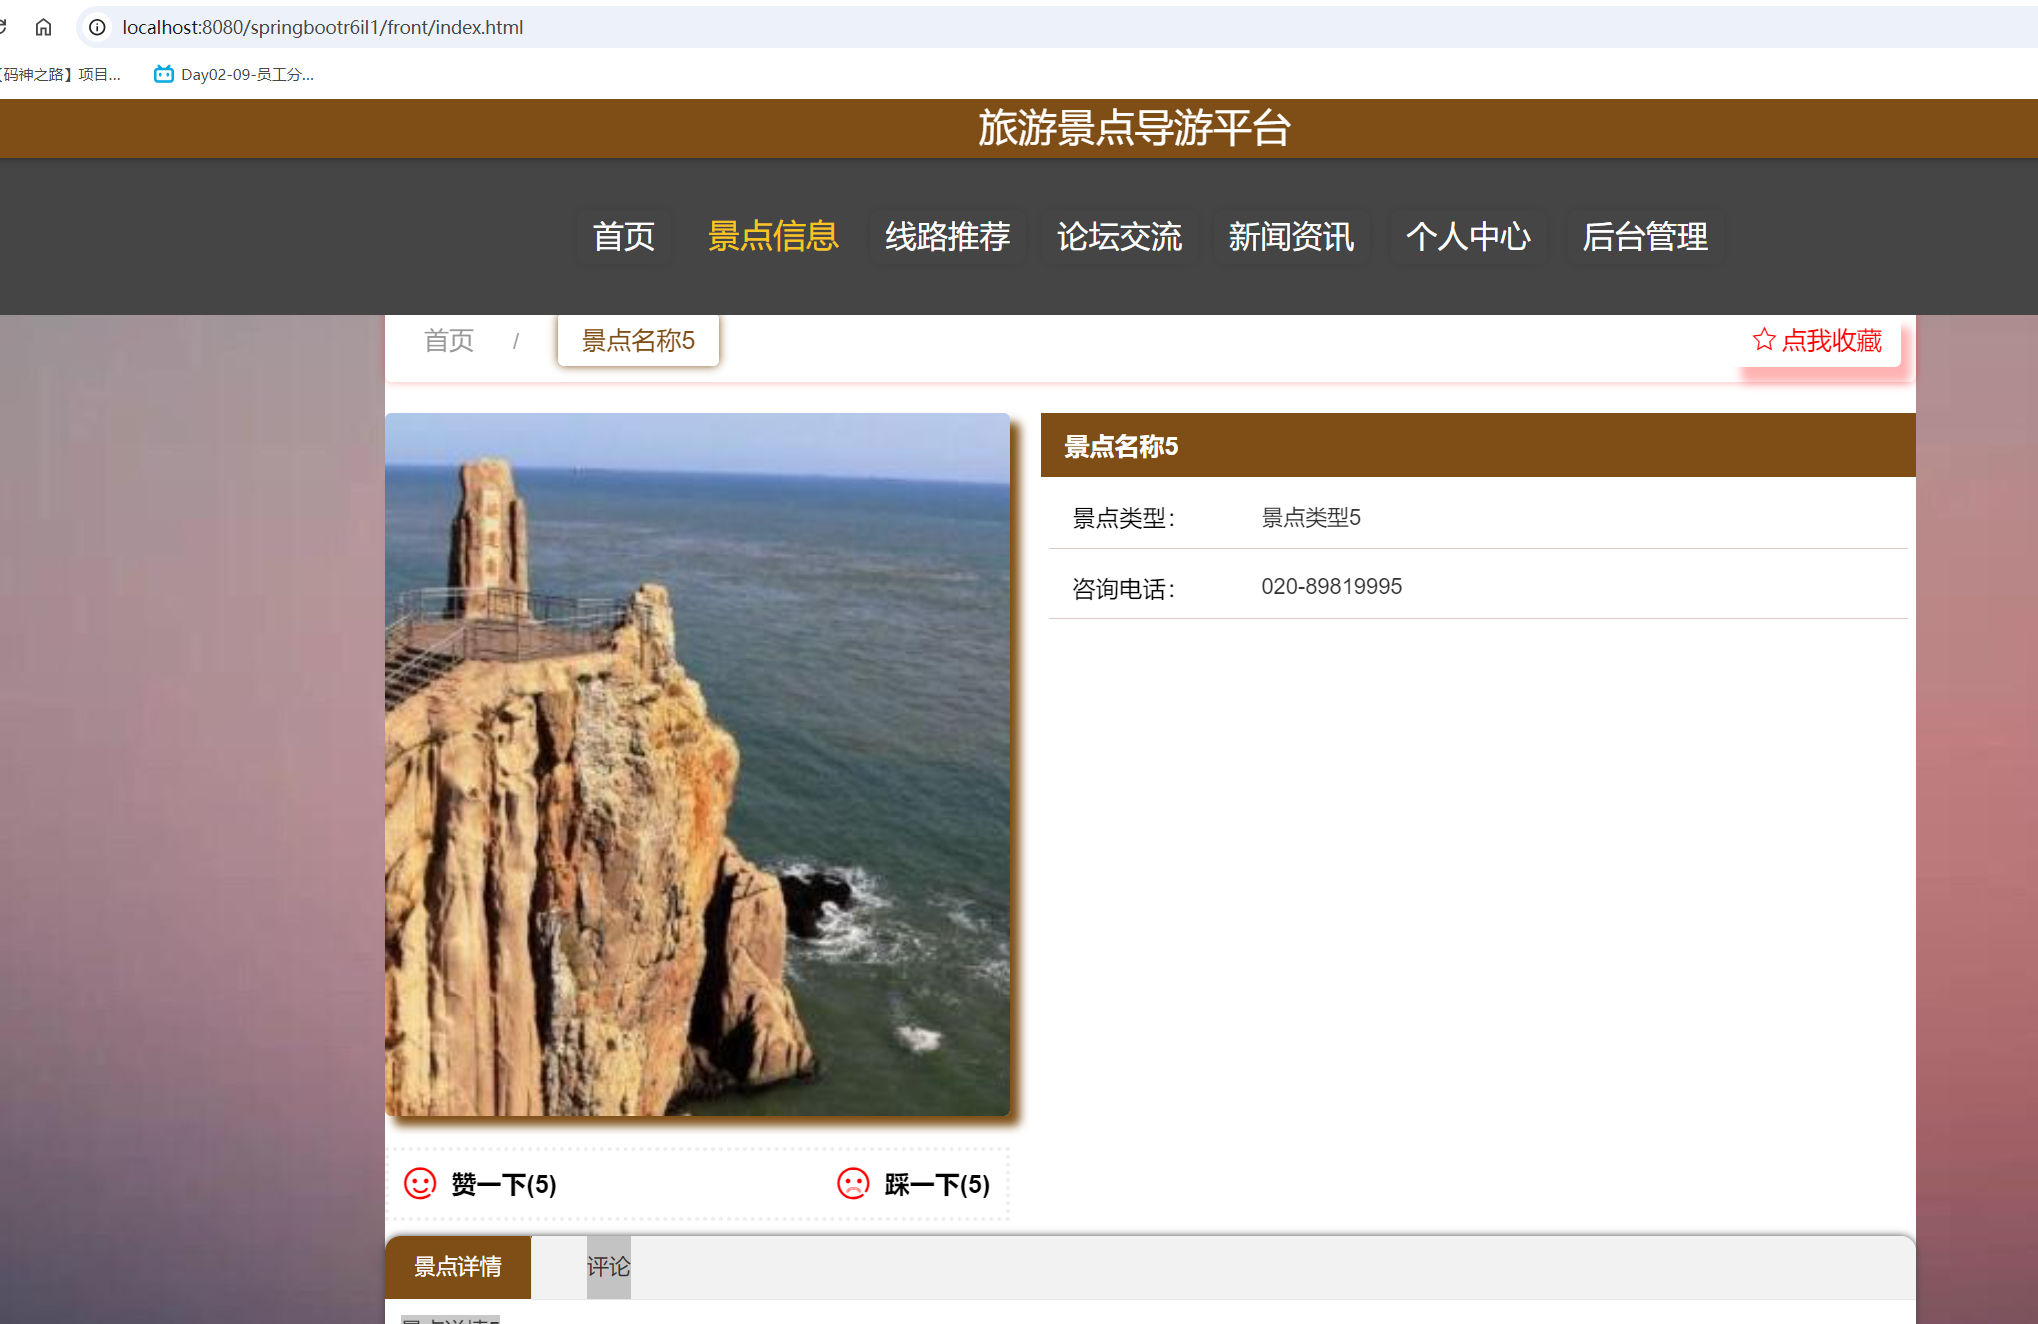Click 首页 in the breadcrumb trail
The image size is (2038, 1324).
tap(448, 340)
